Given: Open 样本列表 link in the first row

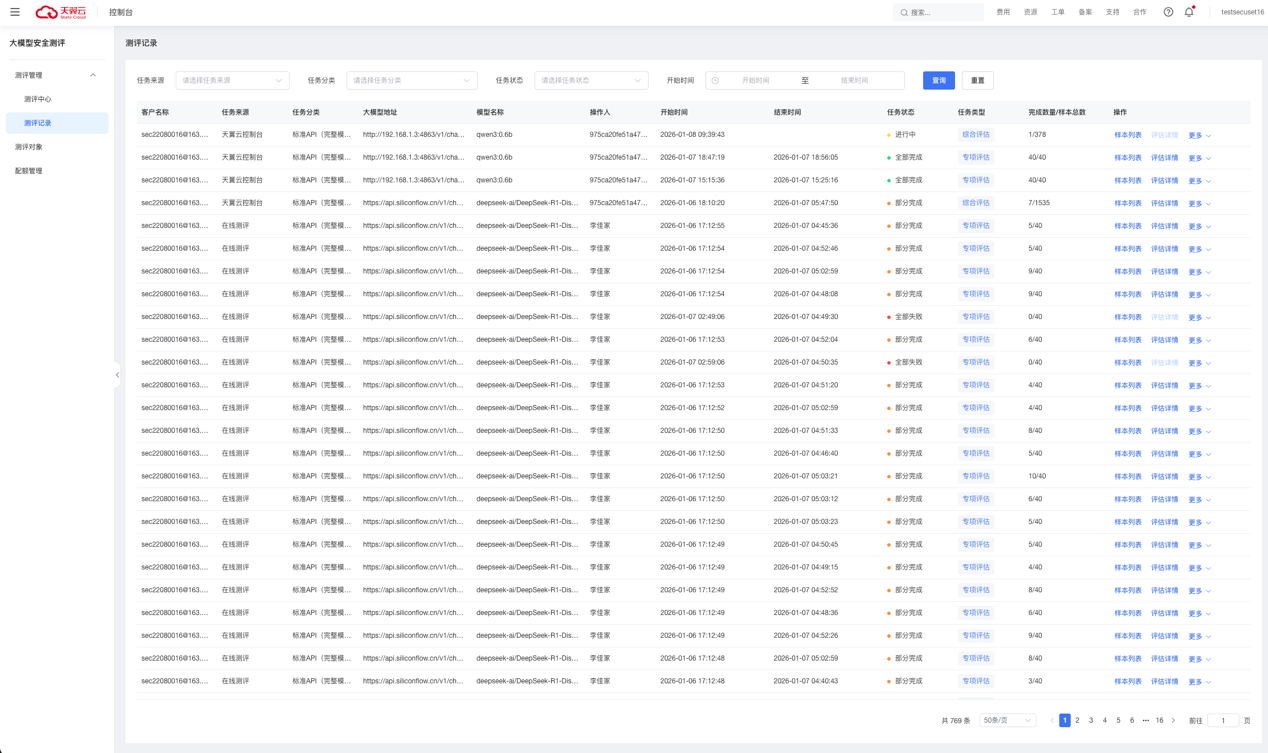Looking at the screenshot, I should [1128, 135].
